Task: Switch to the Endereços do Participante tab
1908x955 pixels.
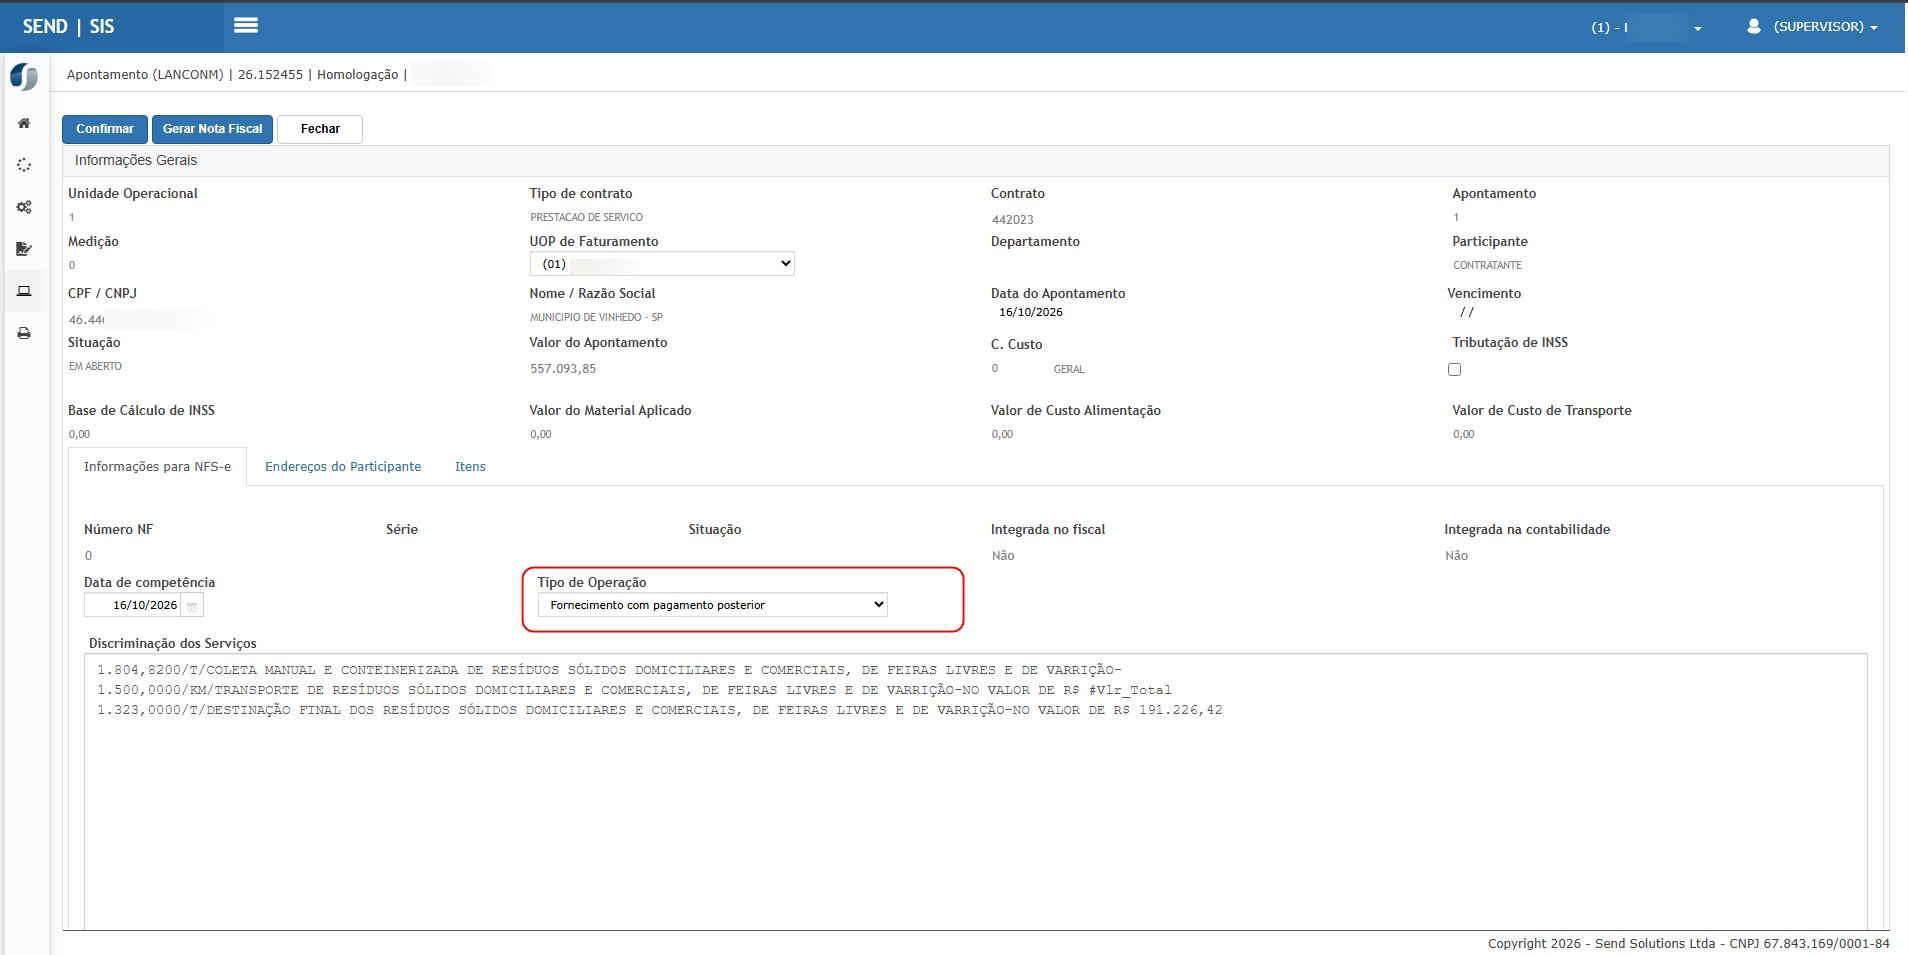Action: pos(343,467)
